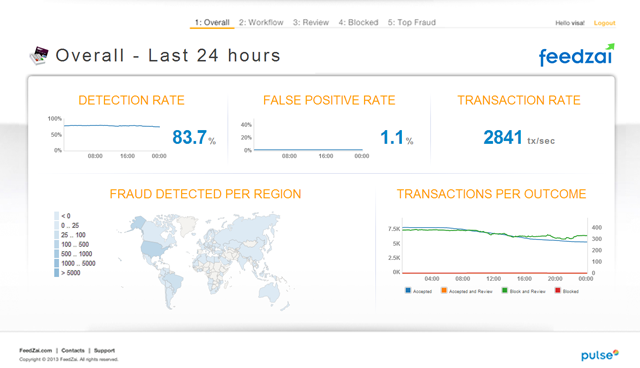Click the Logout link
The width and height of the screenshot is (640, 368).
pos(604,23)
